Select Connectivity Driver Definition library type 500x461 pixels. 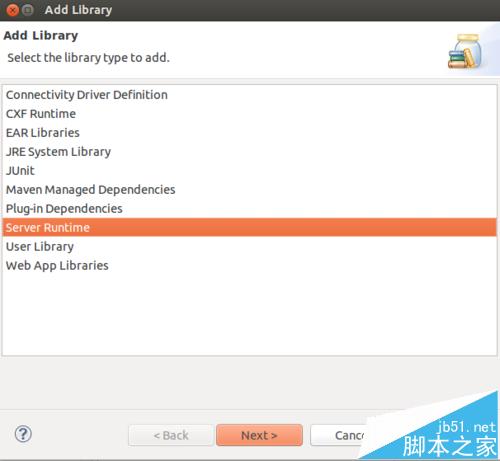click(x=249, y=95)
